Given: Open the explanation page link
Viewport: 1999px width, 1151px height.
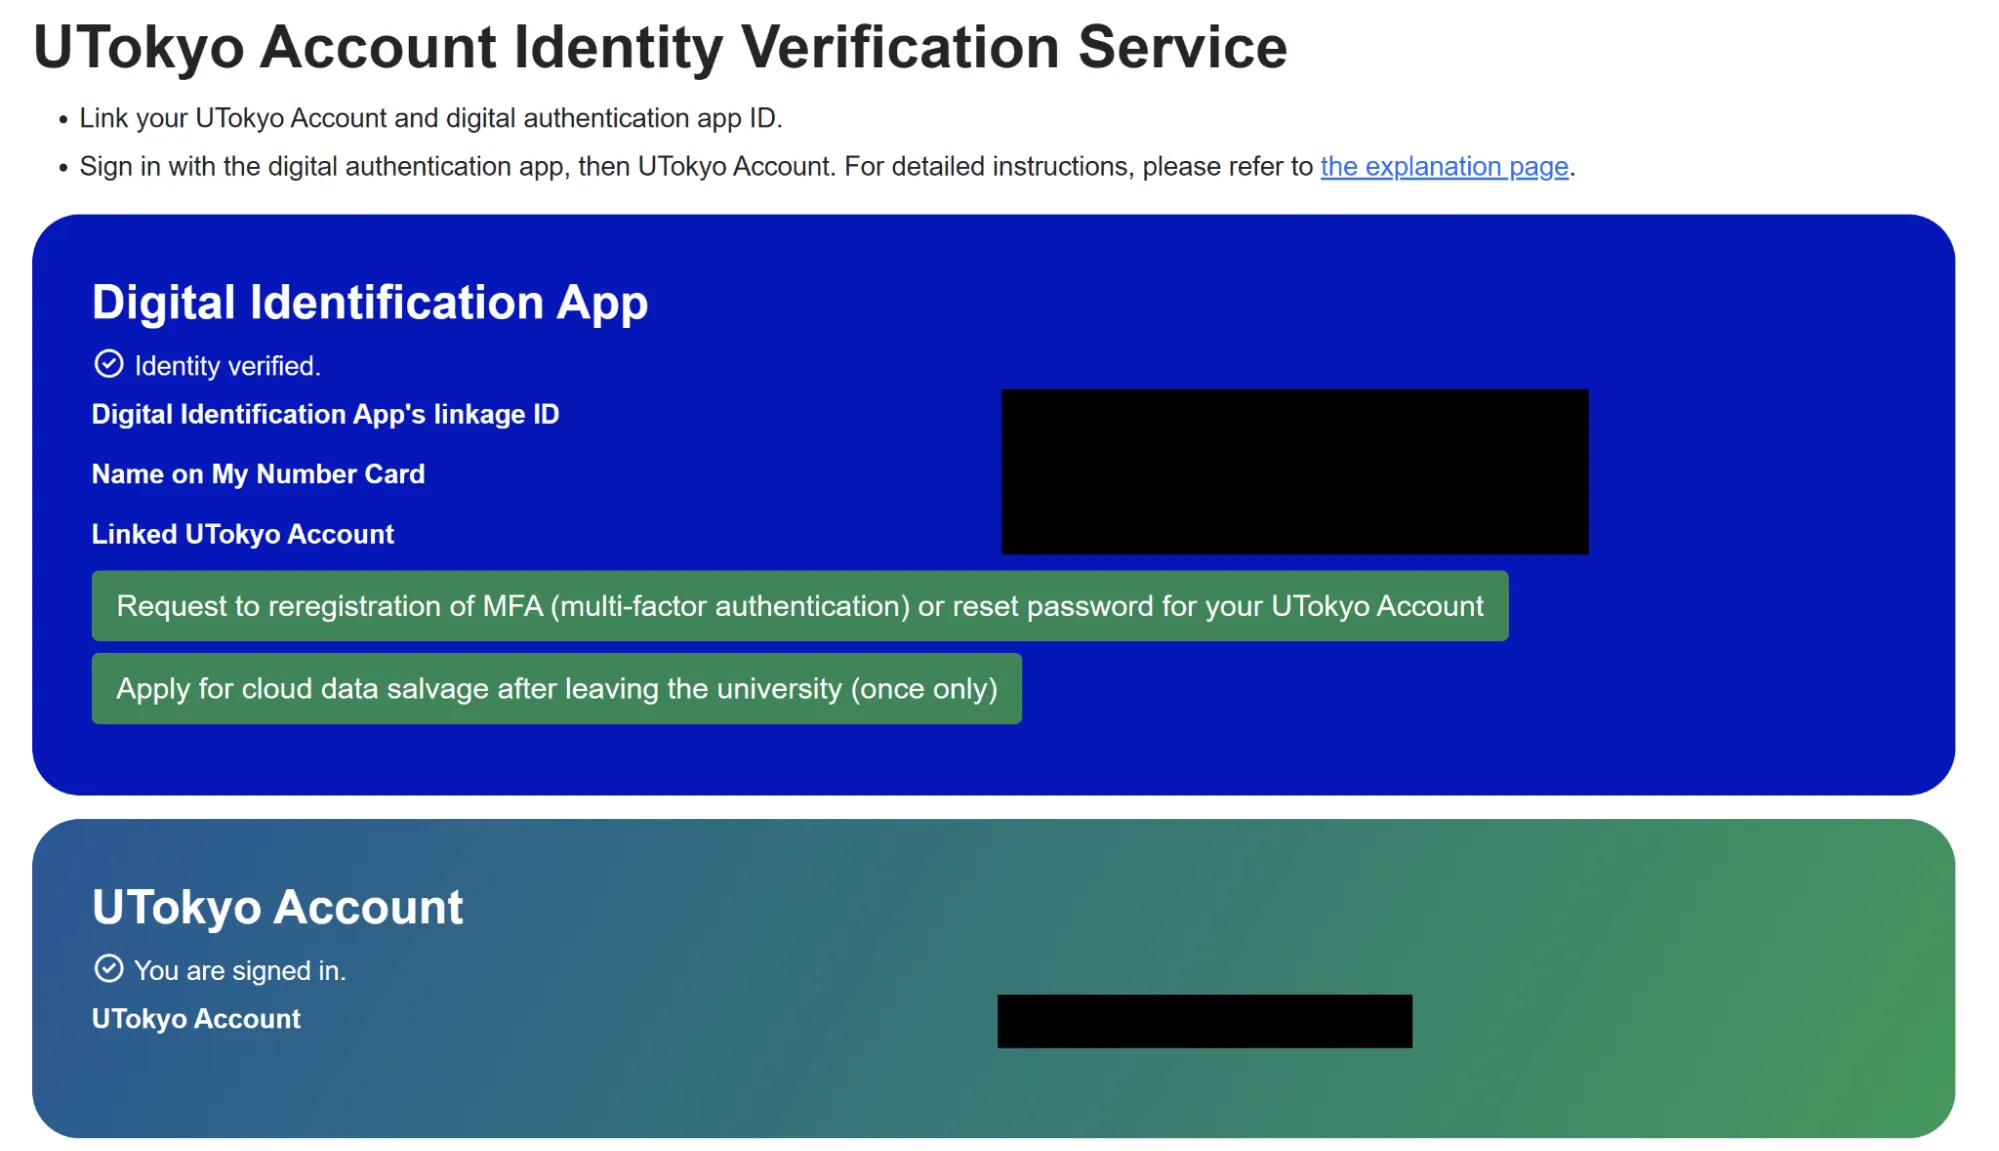Looking at the screenshot, I should coord(1443,166).
